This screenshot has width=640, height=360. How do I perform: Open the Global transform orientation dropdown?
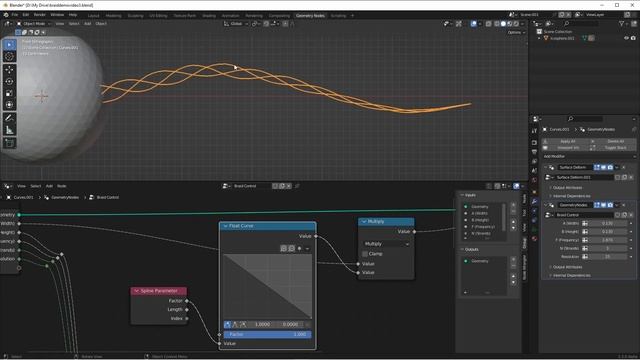(x=236, y=24)
